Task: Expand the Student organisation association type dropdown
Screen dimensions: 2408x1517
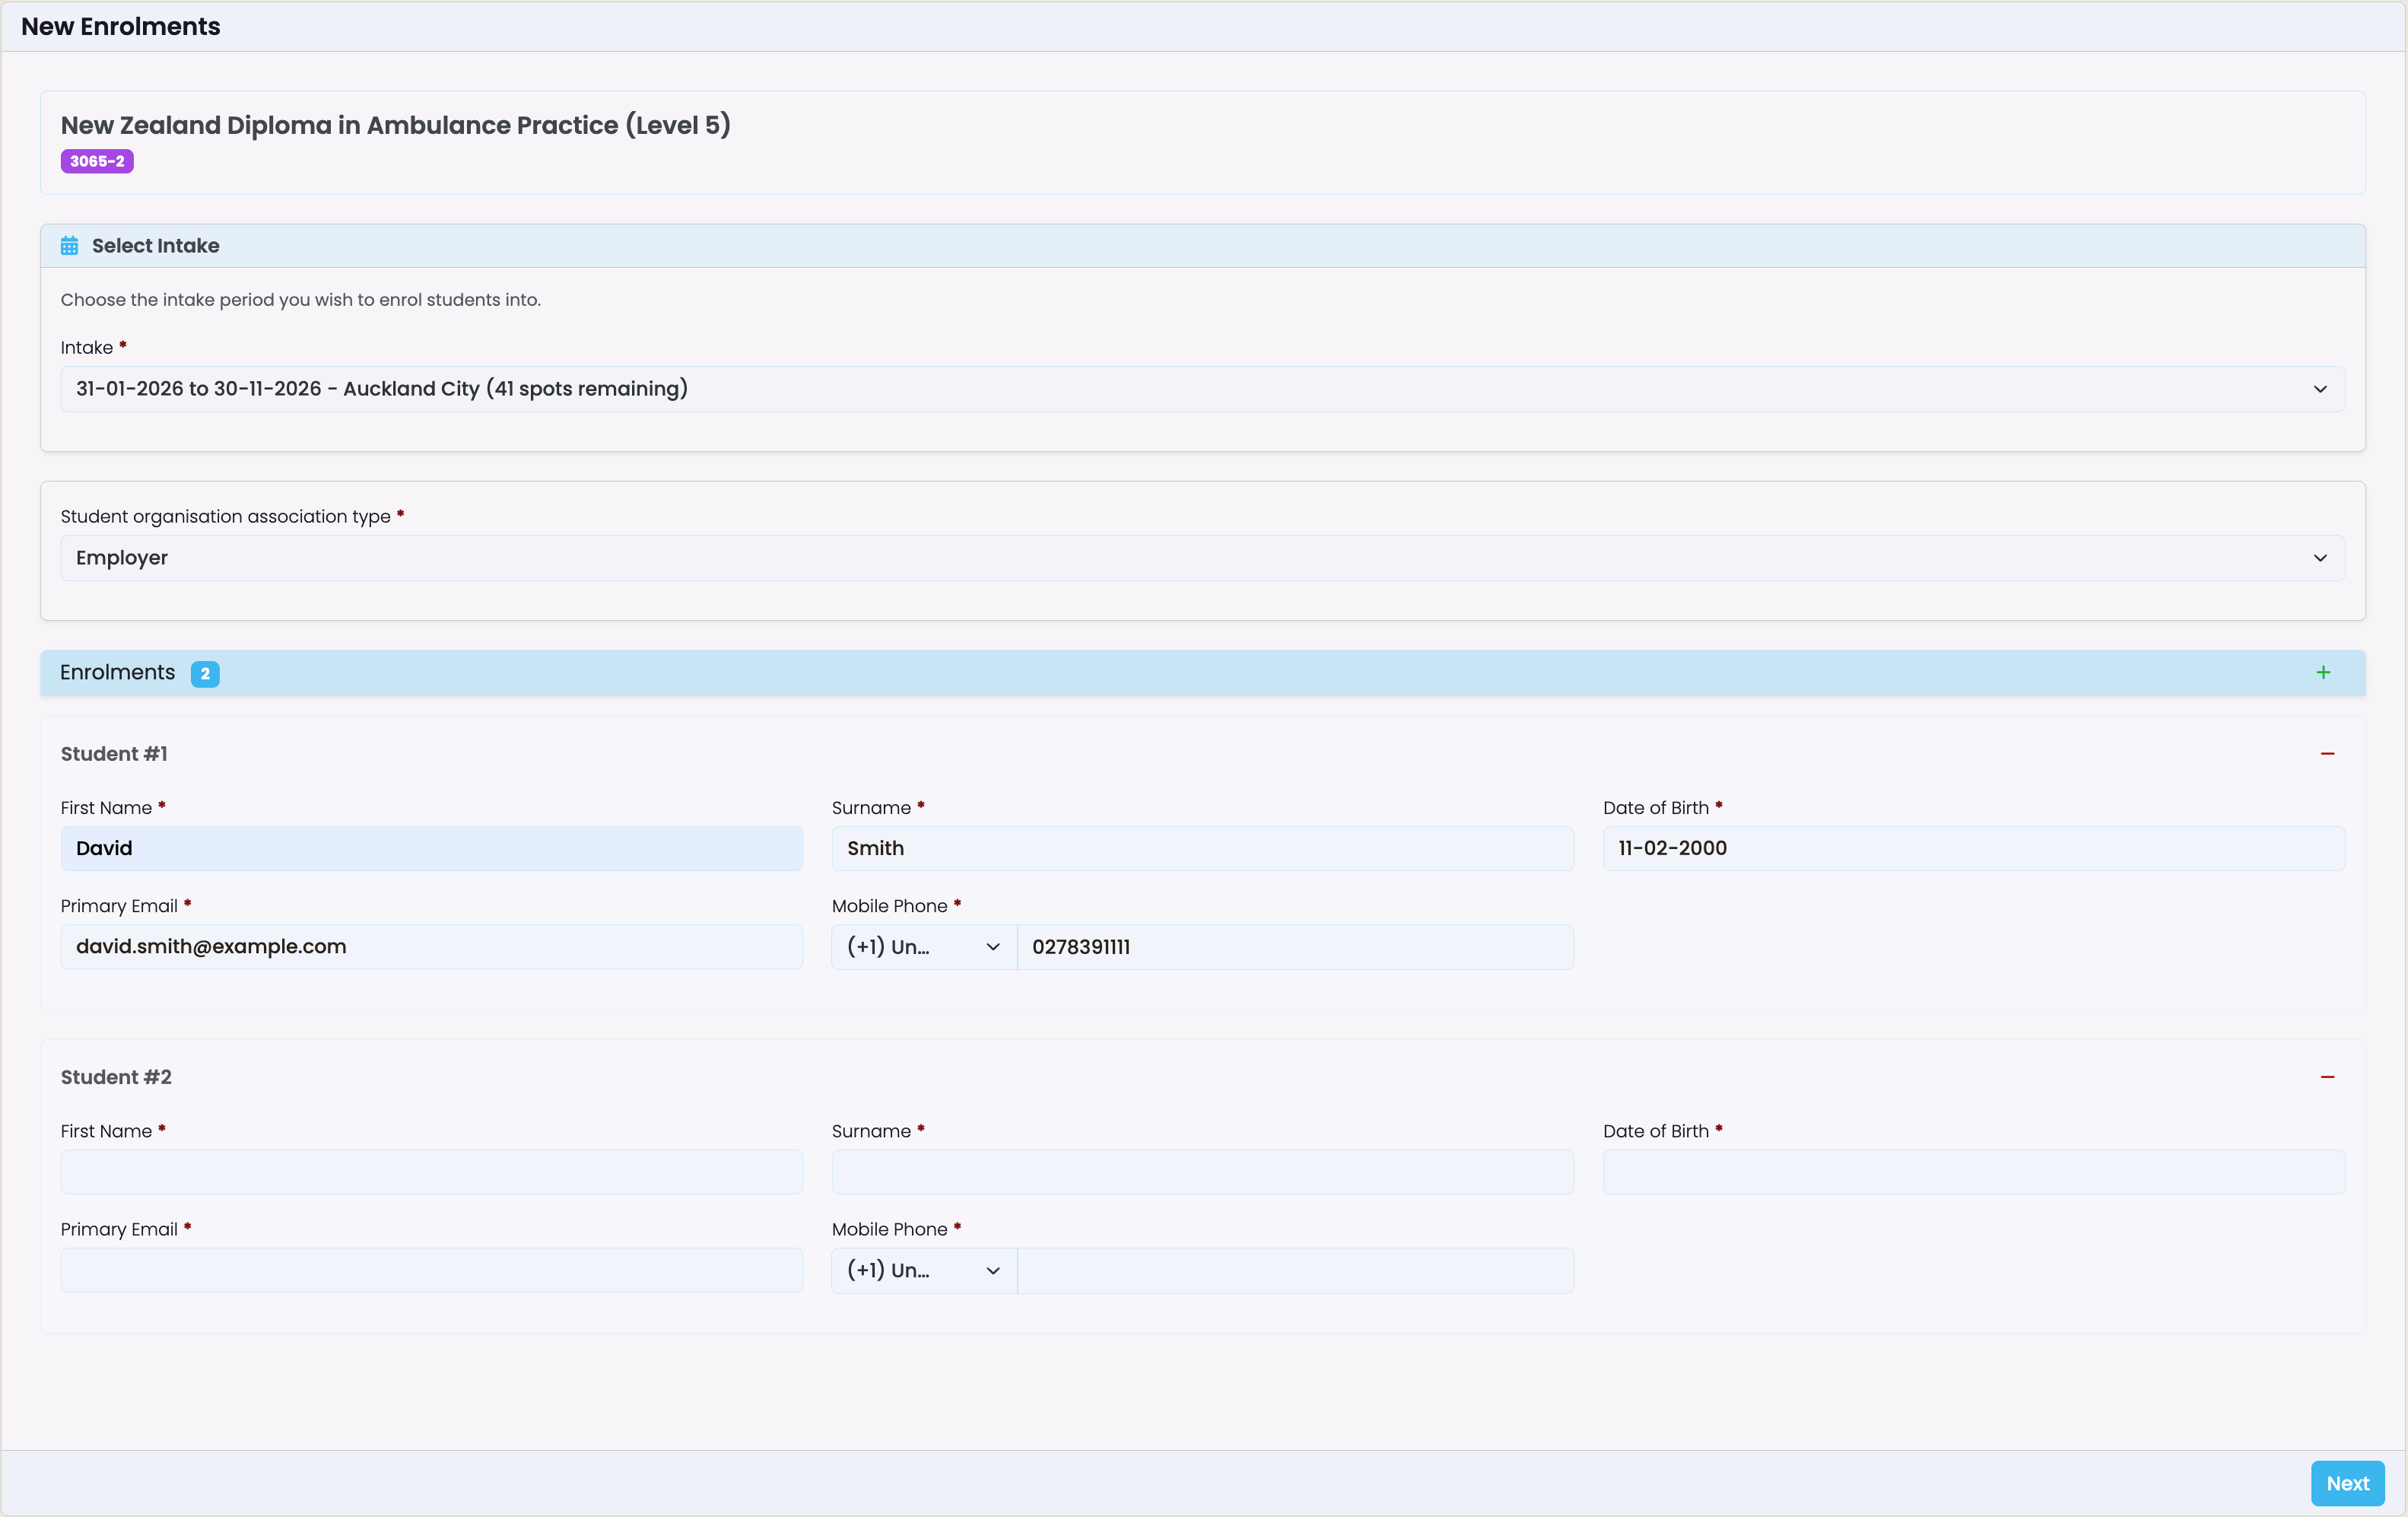Action: pos(1202,558)
